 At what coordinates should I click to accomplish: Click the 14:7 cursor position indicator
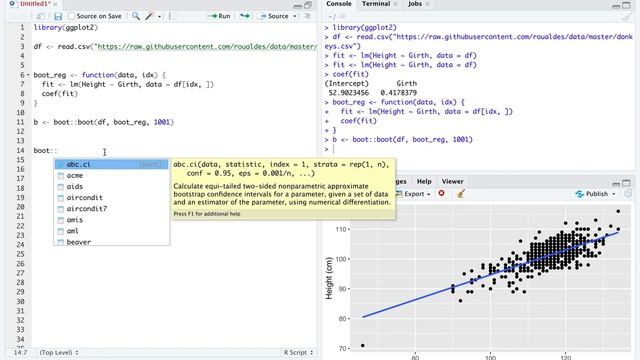click(20, 352)
